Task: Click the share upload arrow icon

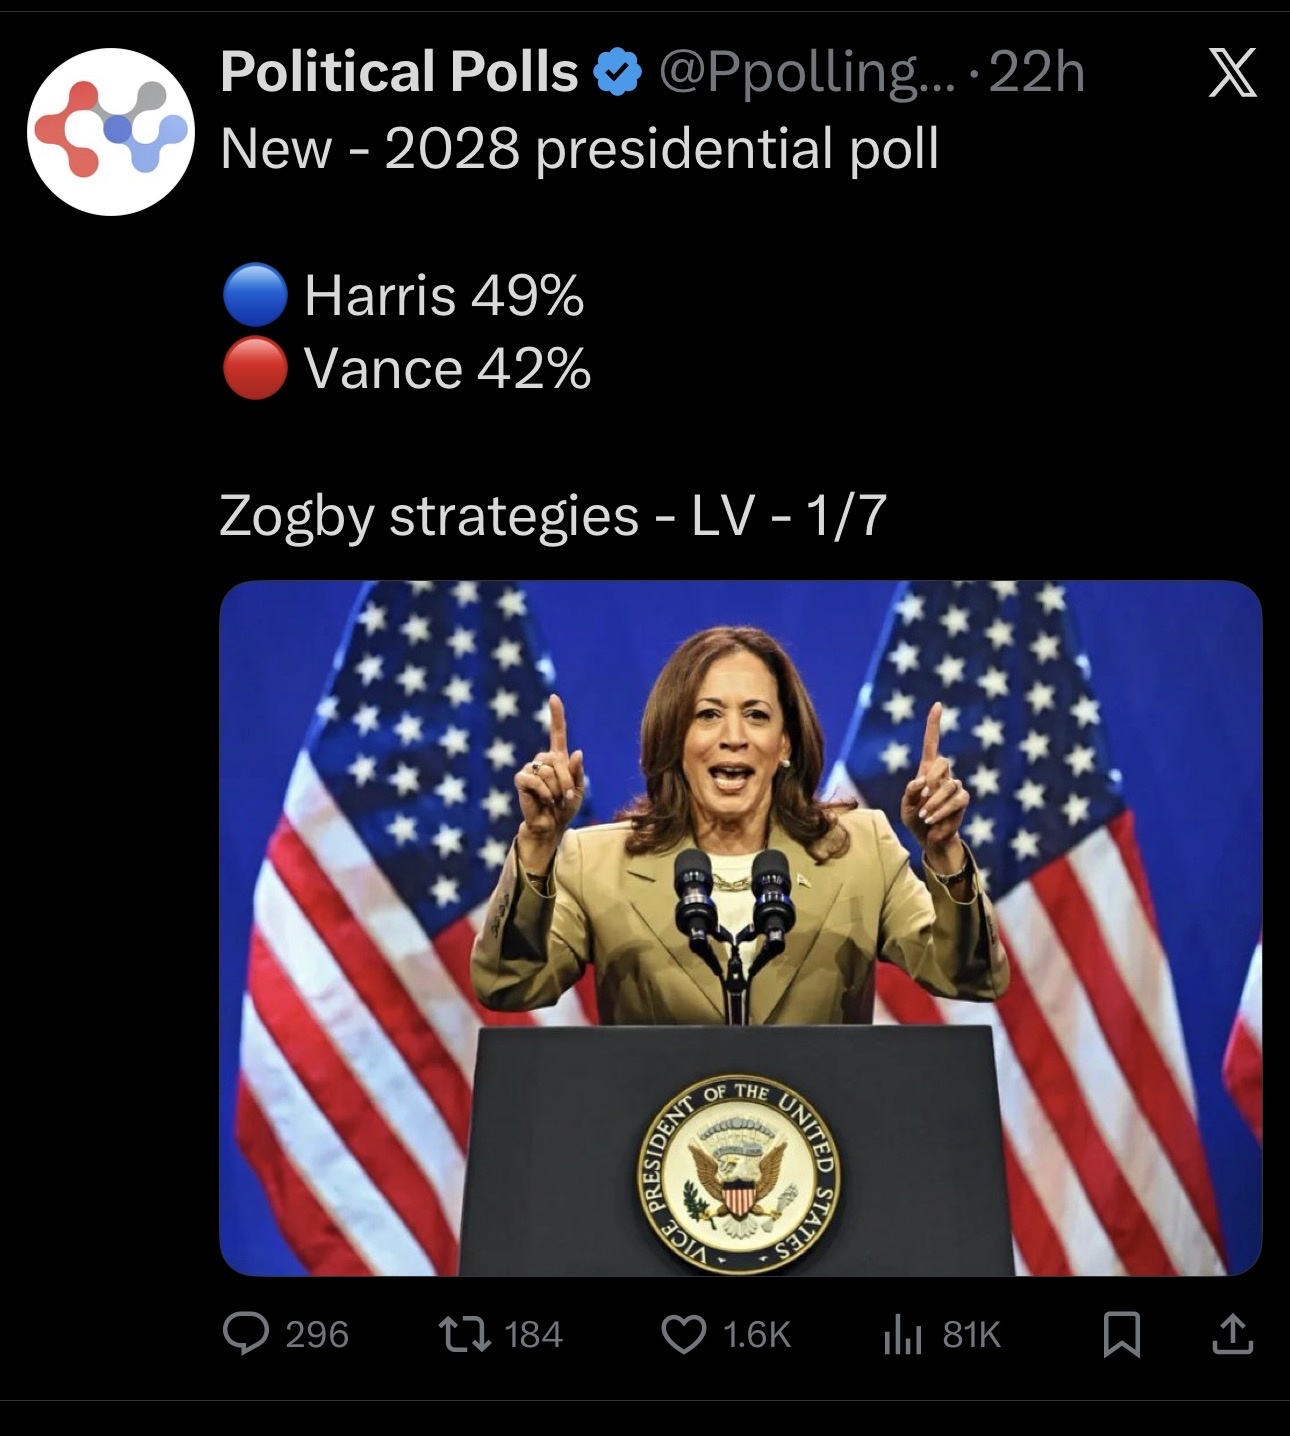Action: click(x=1231, y=1333)
